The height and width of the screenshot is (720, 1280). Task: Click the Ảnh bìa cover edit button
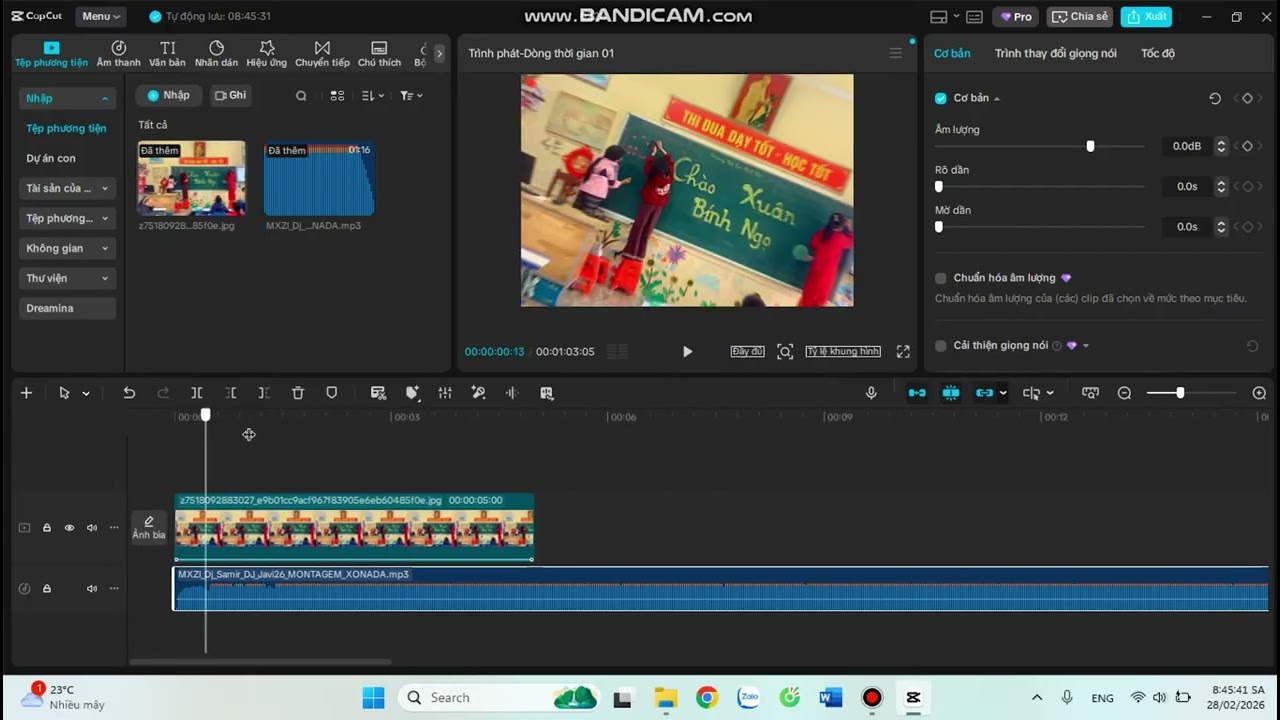pos(149,527)
